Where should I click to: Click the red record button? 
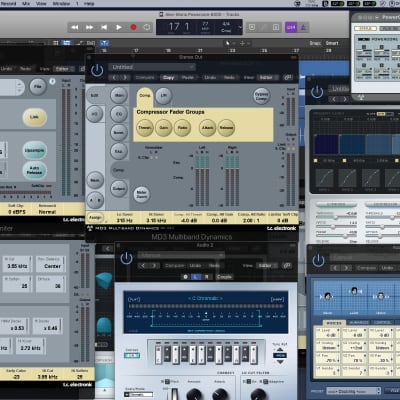coord(133,27)
